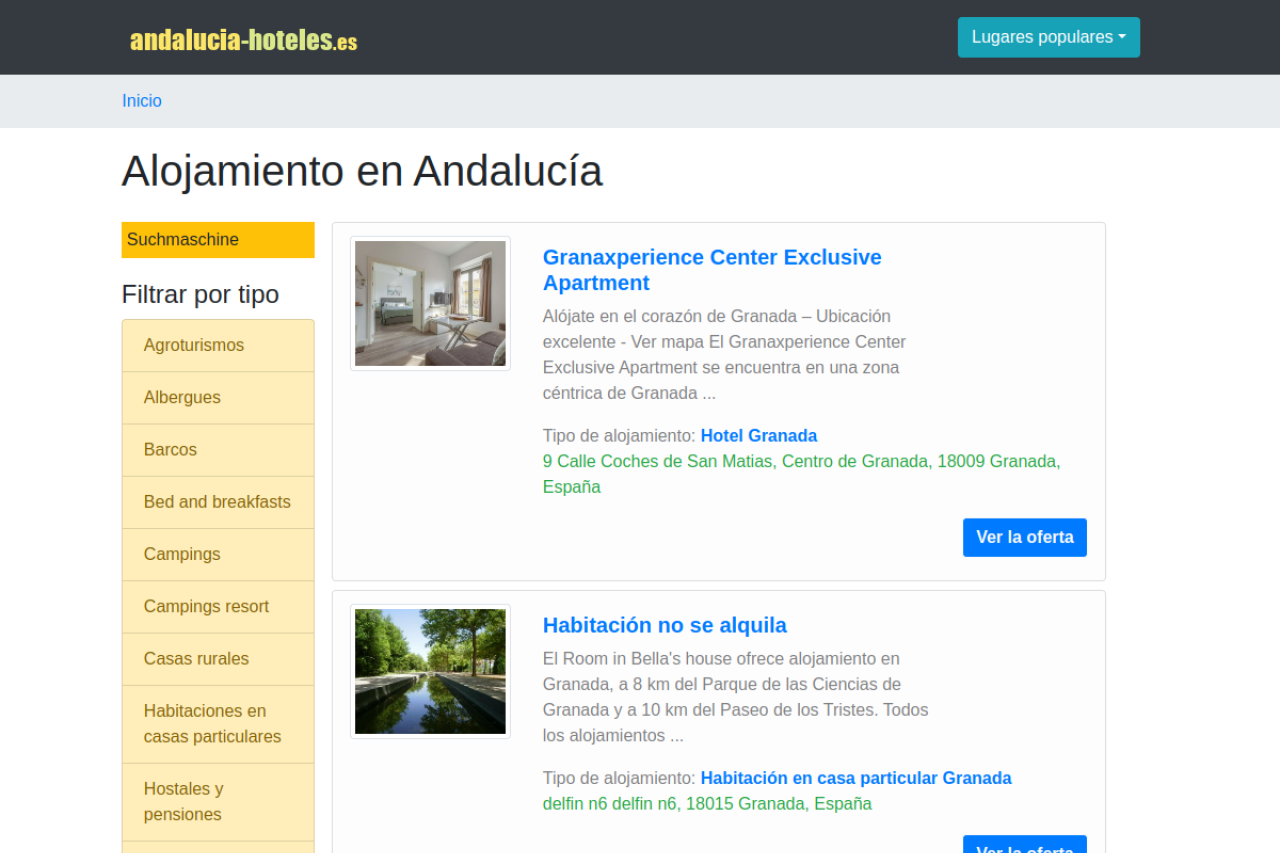The image size is (1280, 853).
Task: Show Casas rurales listings
Action: [196, 659]
